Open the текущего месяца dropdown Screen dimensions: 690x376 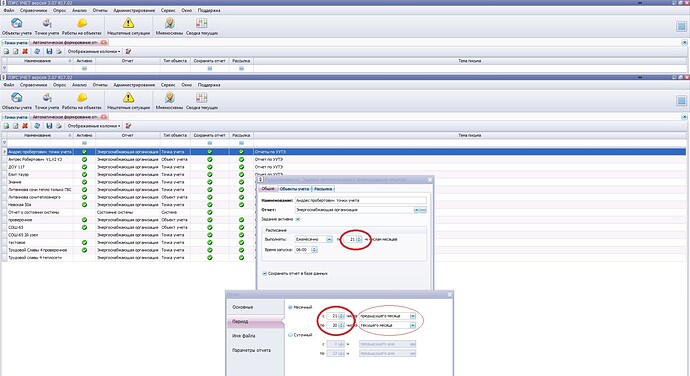click(412, 325)
